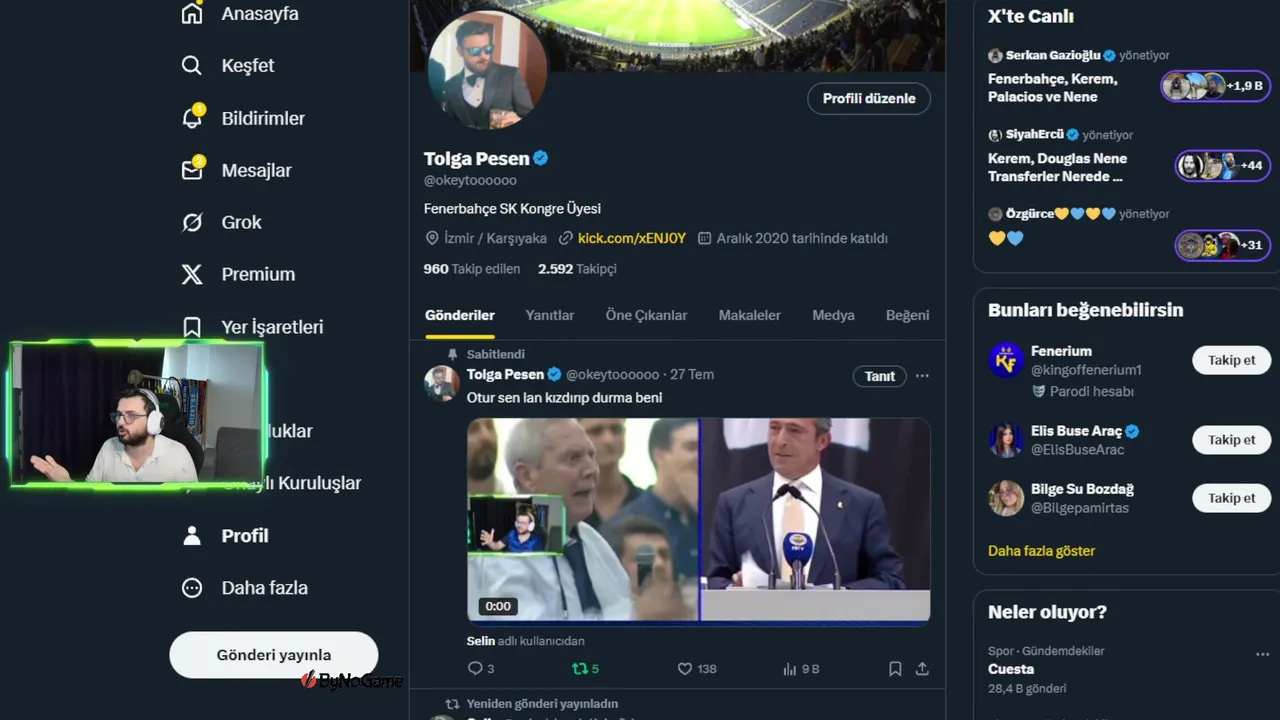Open Mesajlar envelope icon
Screen dimensions: 1280x720
(x=192, y=169)
